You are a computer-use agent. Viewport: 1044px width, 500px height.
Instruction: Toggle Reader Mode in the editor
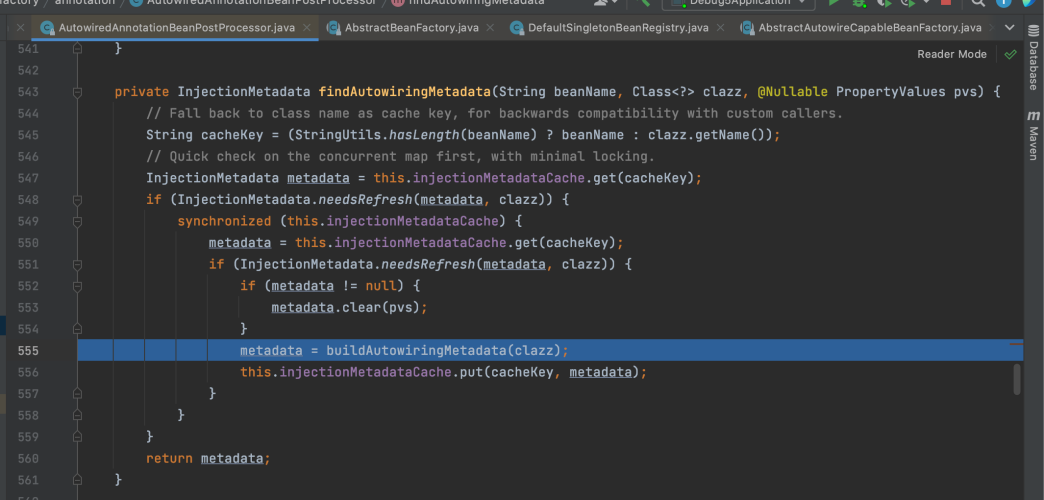(x=950, y=54)
